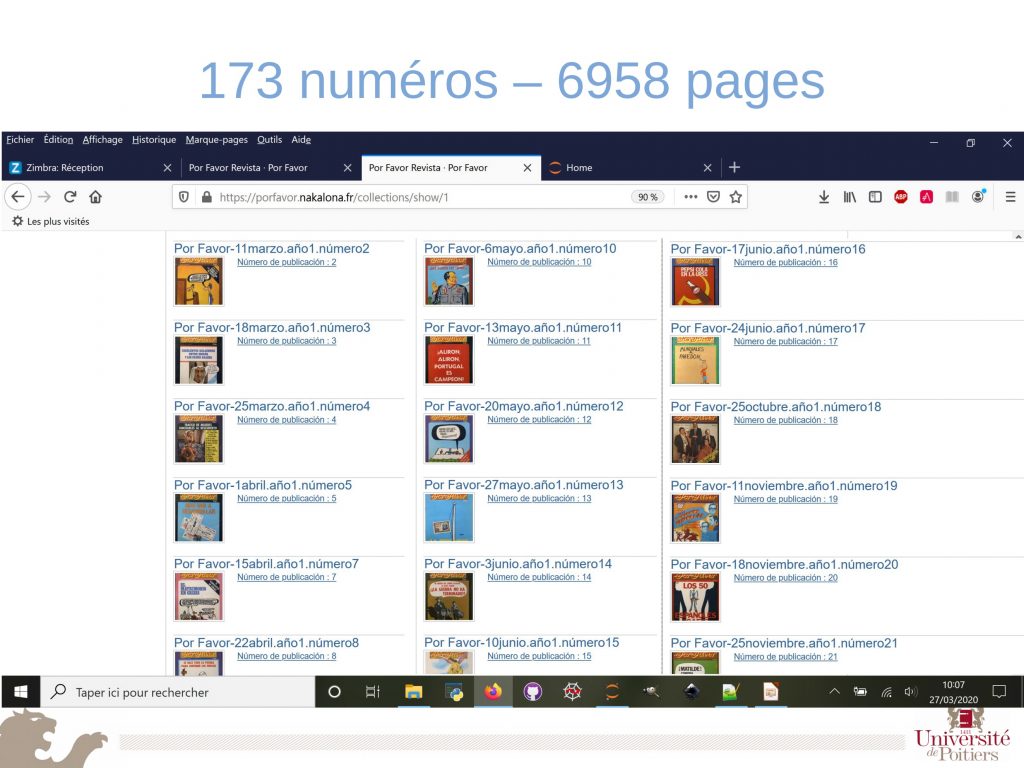Open the Firefox library icon
The height and width of the screenshot is (768, 1024).
coord(849,197)
